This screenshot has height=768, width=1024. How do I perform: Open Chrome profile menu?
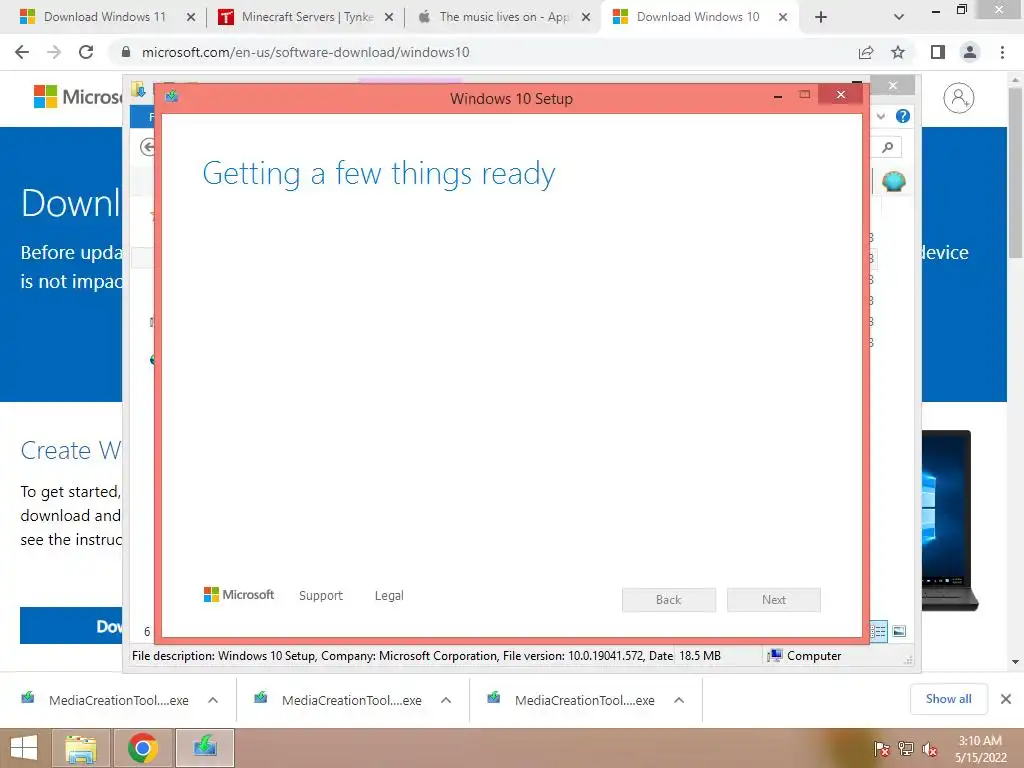coord(970,52)
